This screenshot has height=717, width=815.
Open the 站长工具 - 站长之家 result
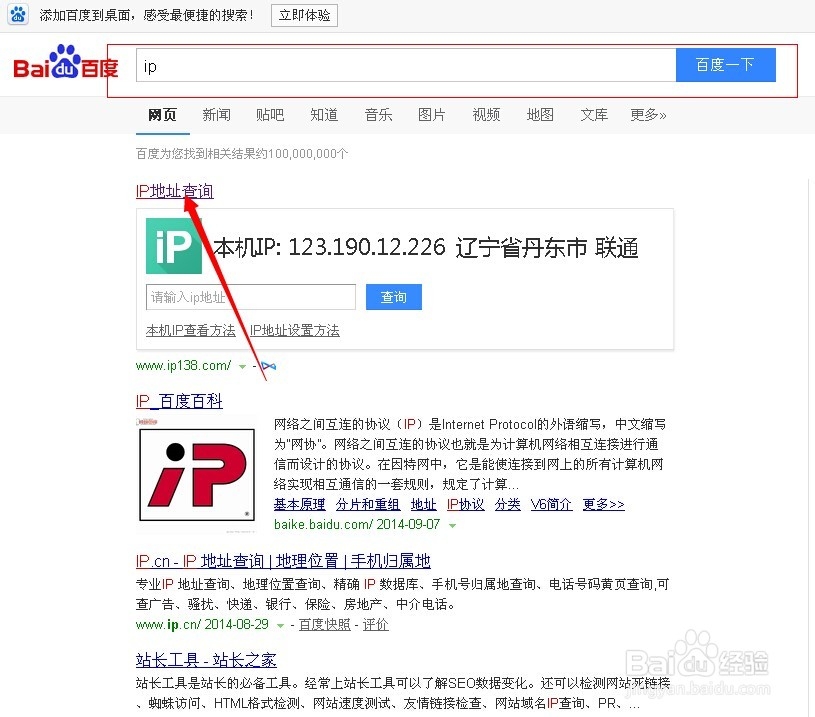[206, 660]
